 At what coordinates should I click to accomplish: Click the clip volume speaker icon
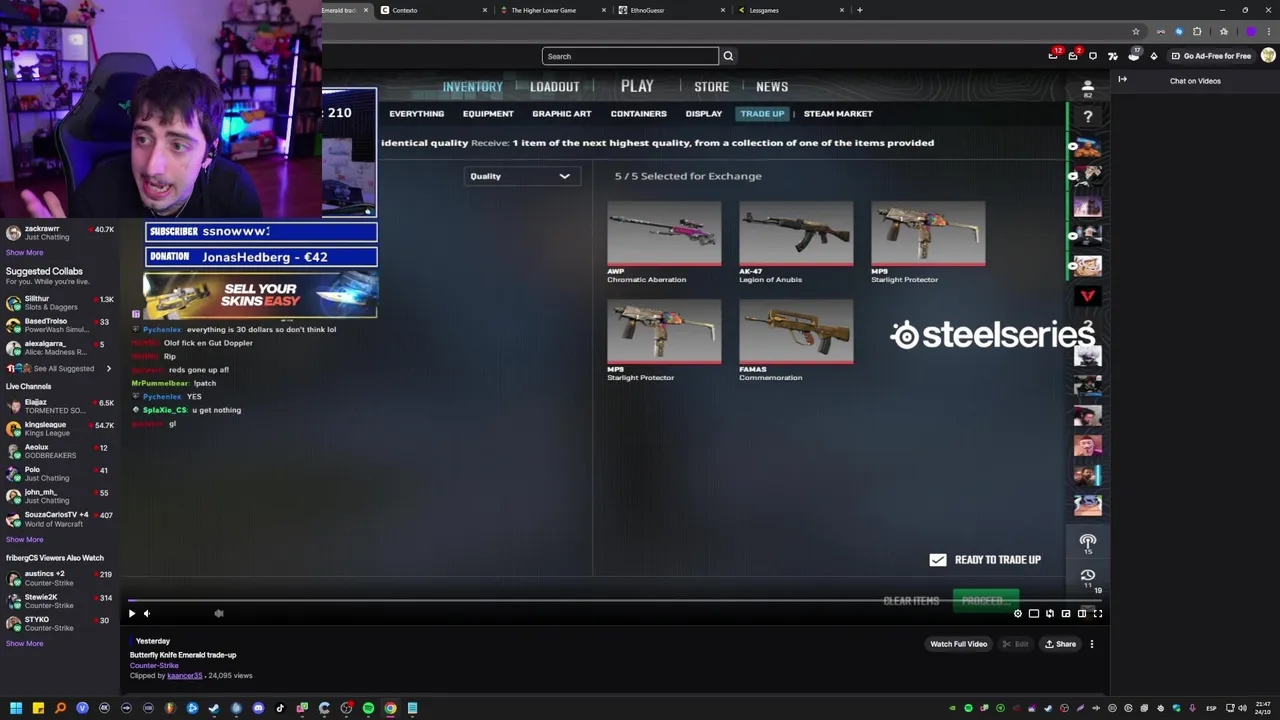tap(147, 614)
